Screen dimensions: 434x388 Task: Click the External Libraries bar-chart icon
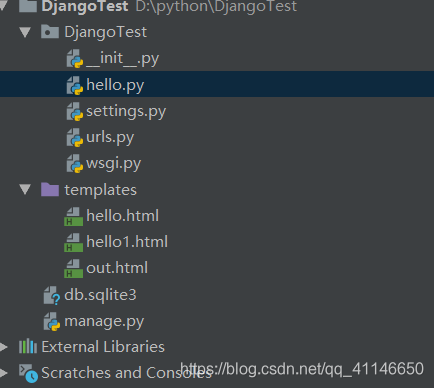[28, 346]
